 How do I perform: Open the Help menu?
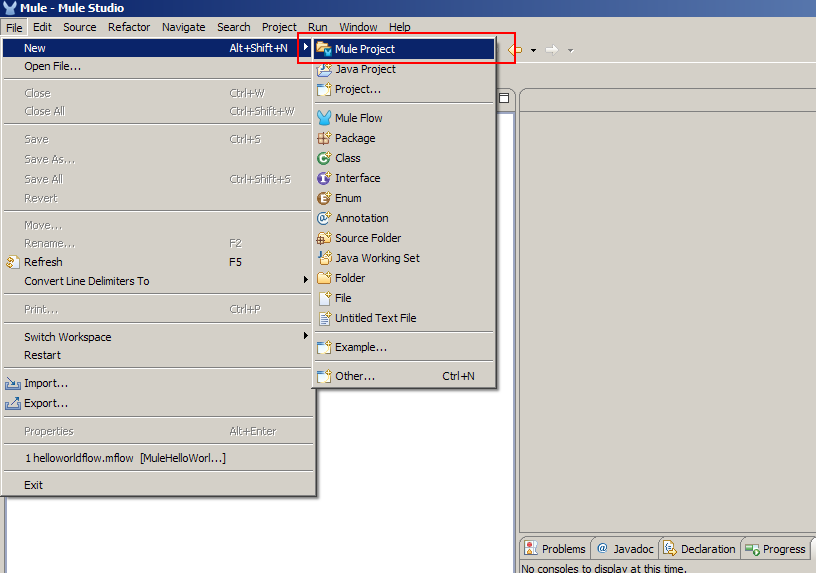pyautogui.click(x=400, y=27)
